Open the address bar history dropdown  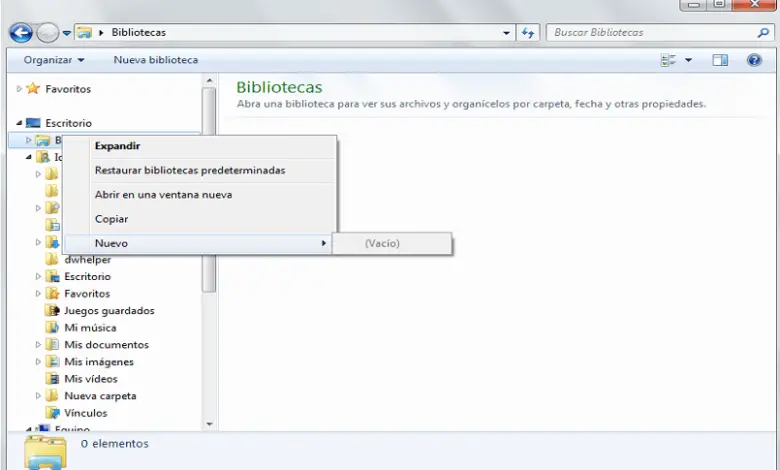pos(506,33)
